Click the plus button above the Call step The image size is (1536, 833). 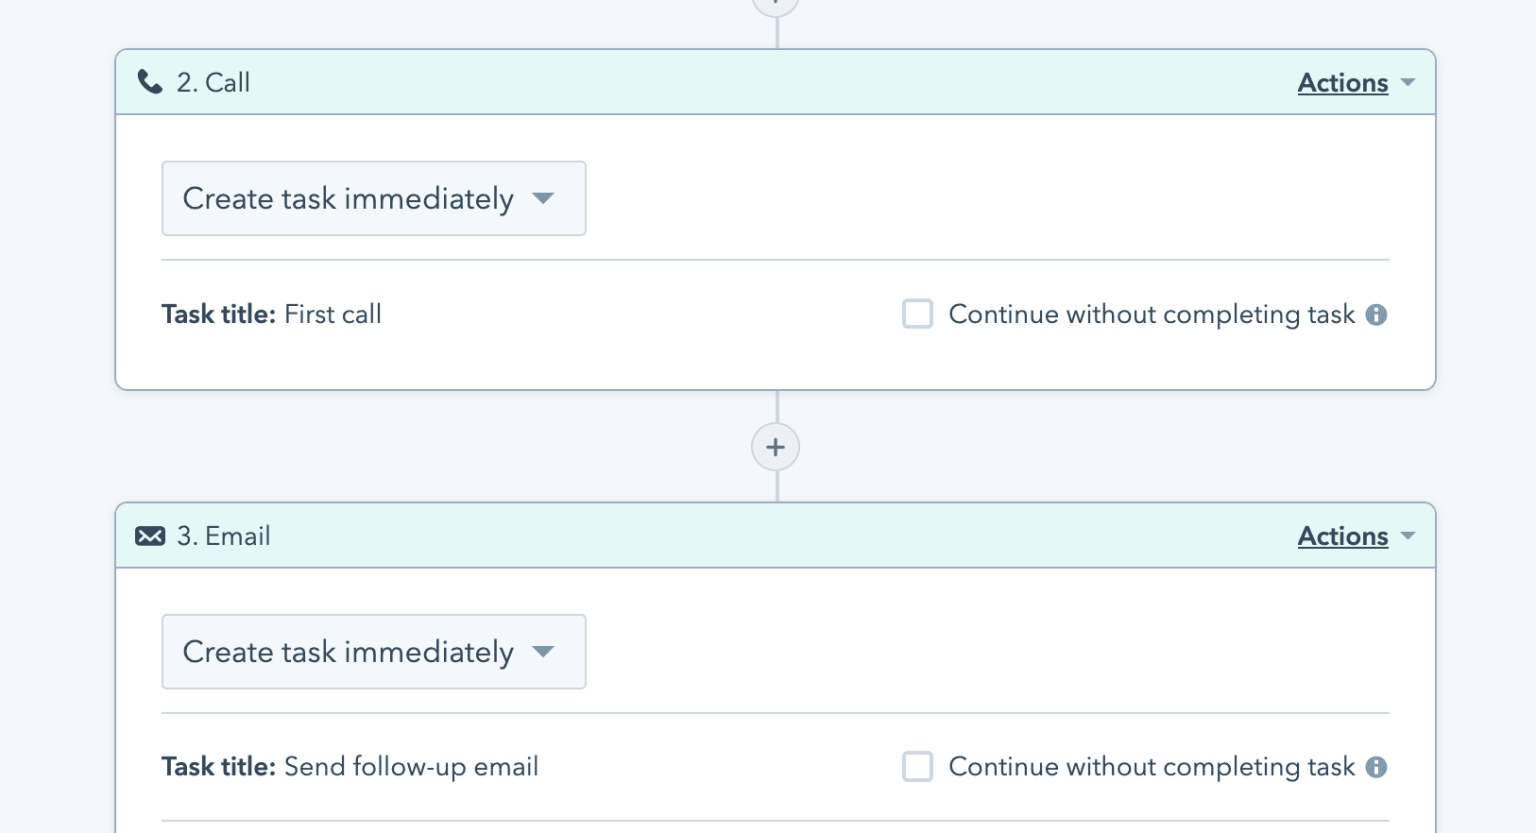click(775, 4)
